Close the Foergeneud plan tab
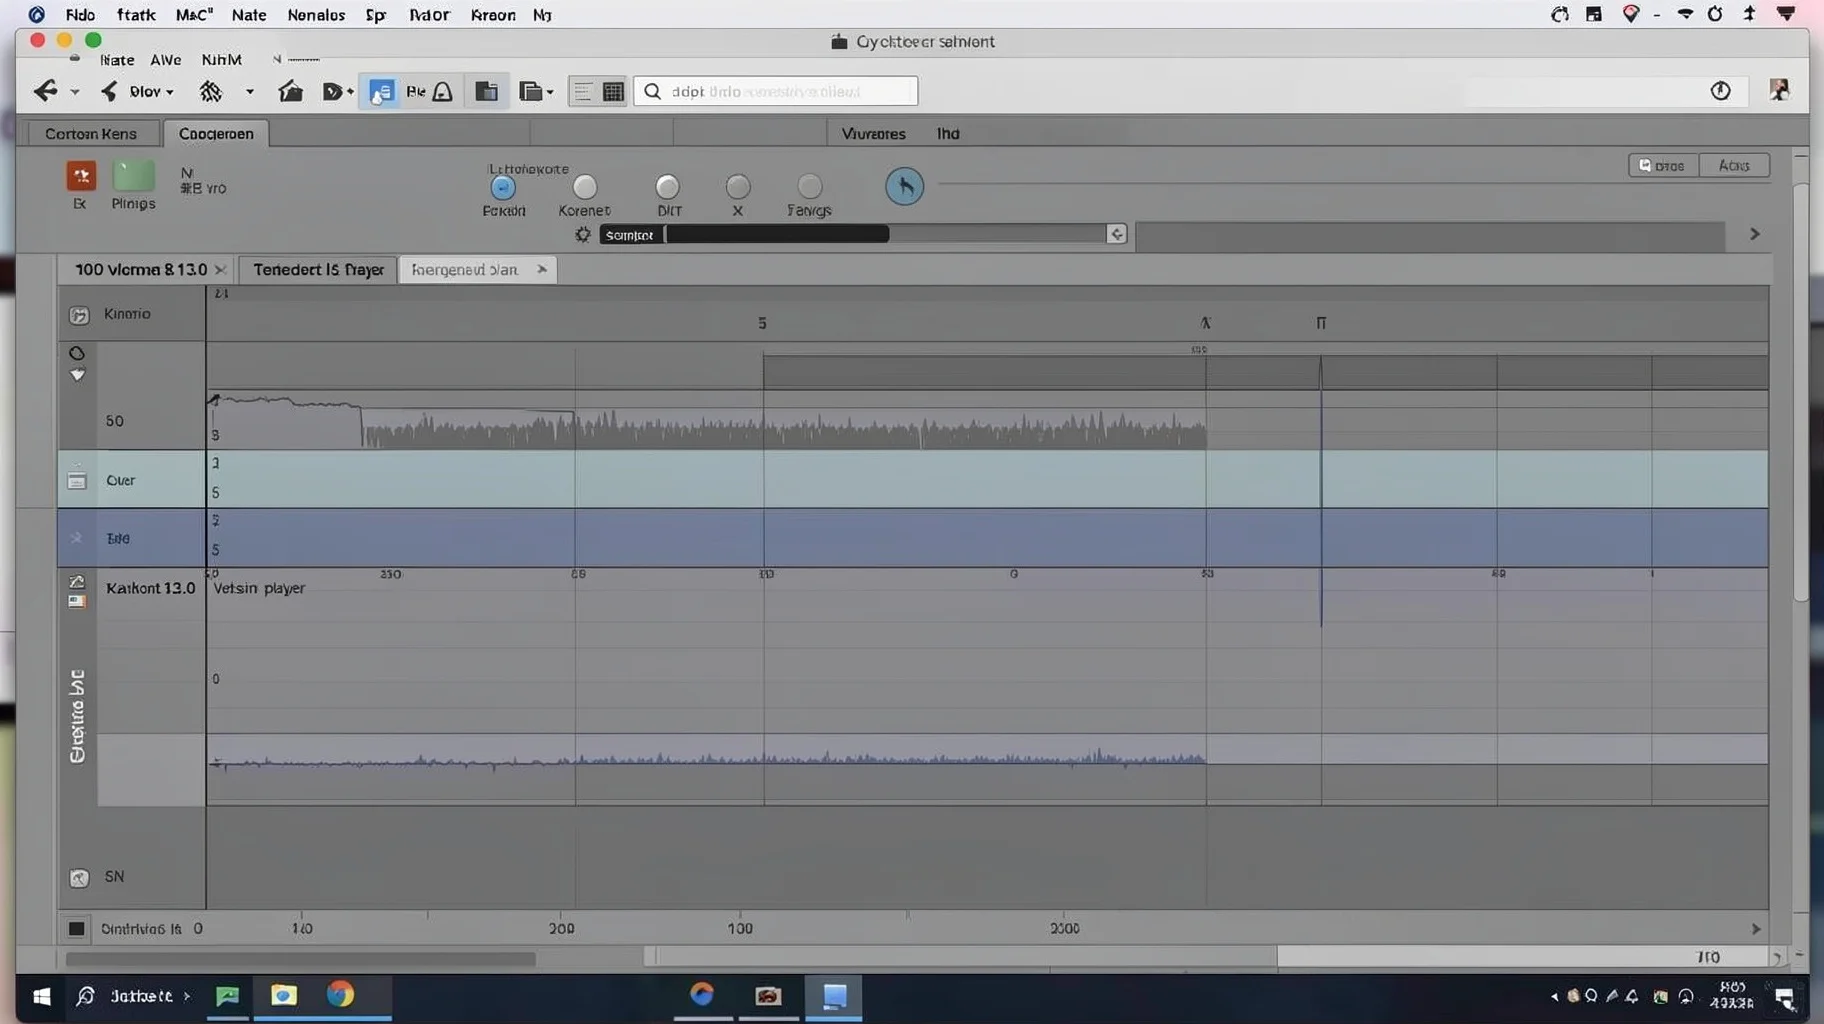 (x=541, y=269)
